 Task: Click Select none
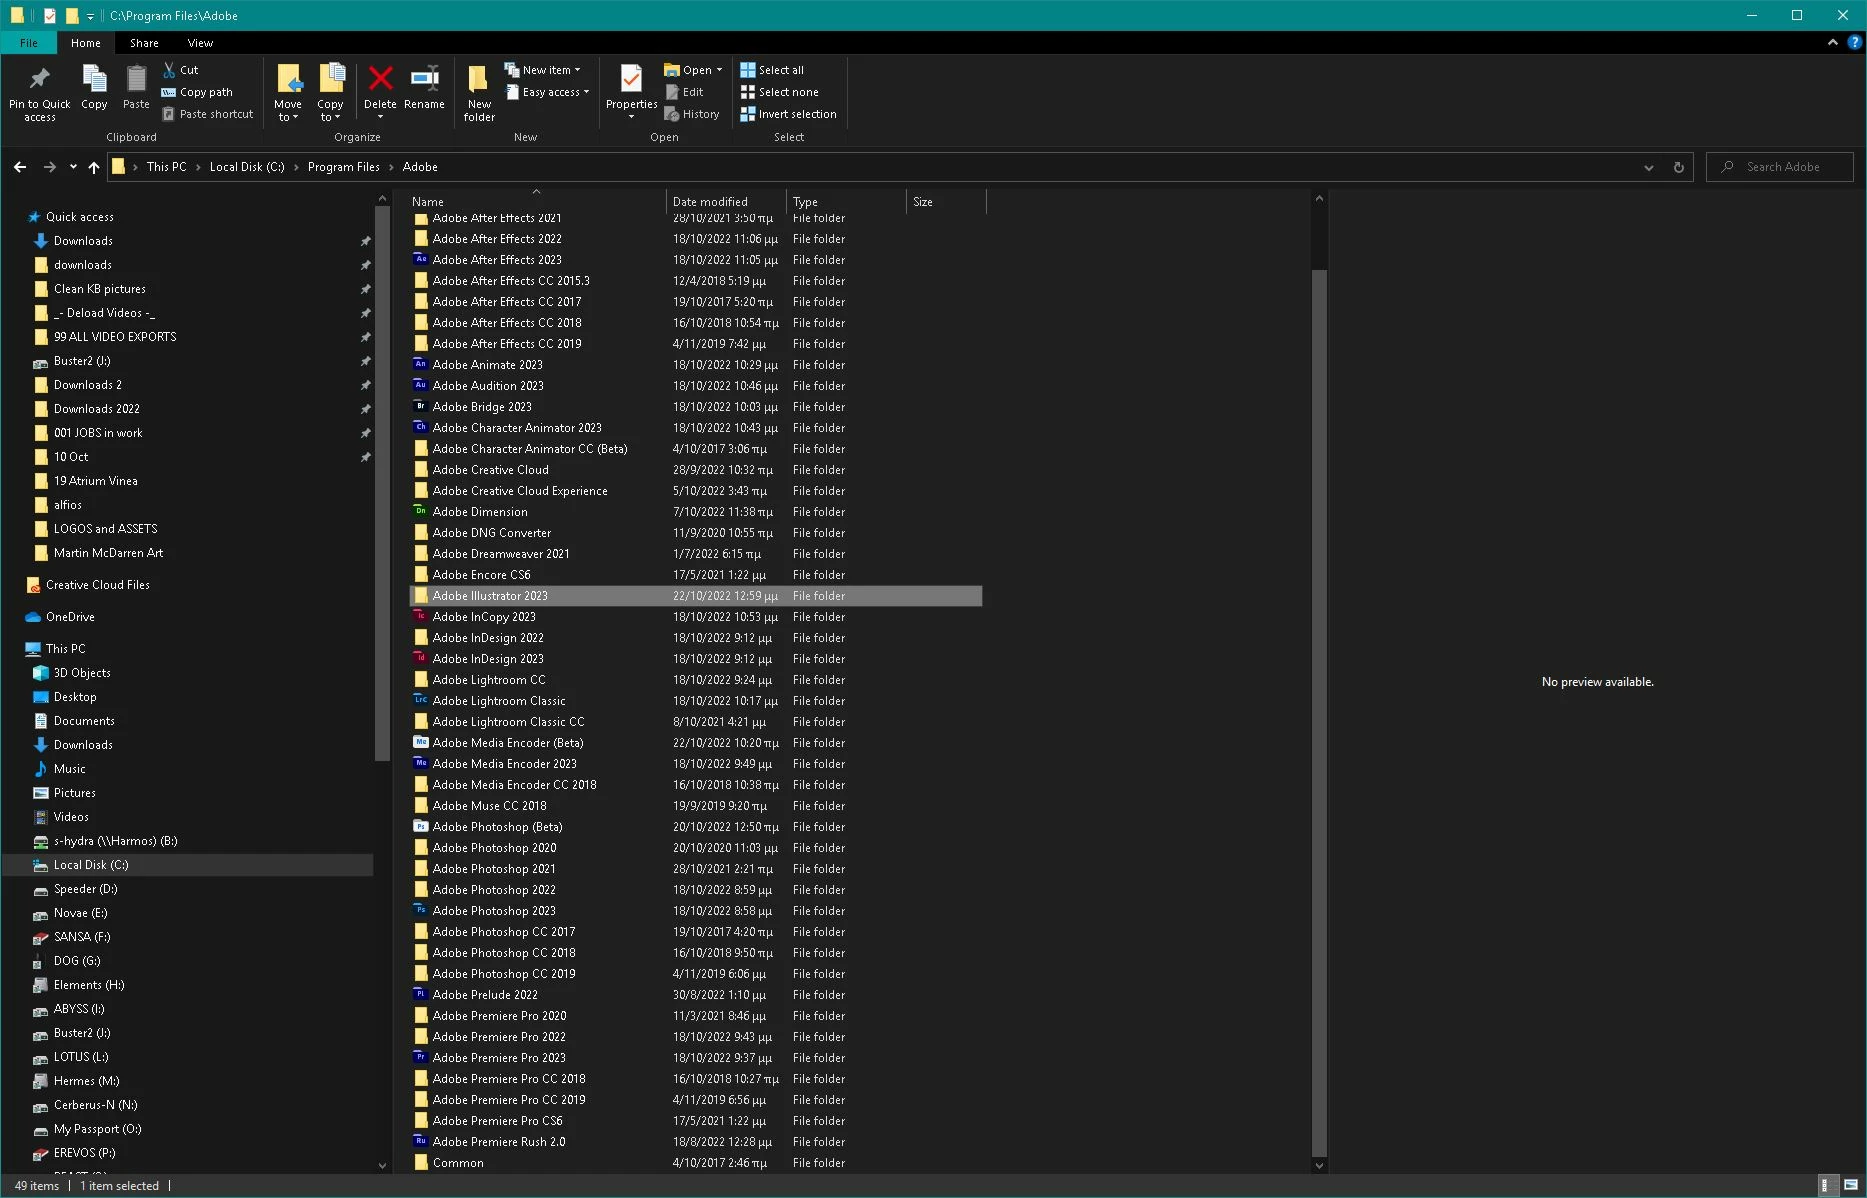coord(779,92)
